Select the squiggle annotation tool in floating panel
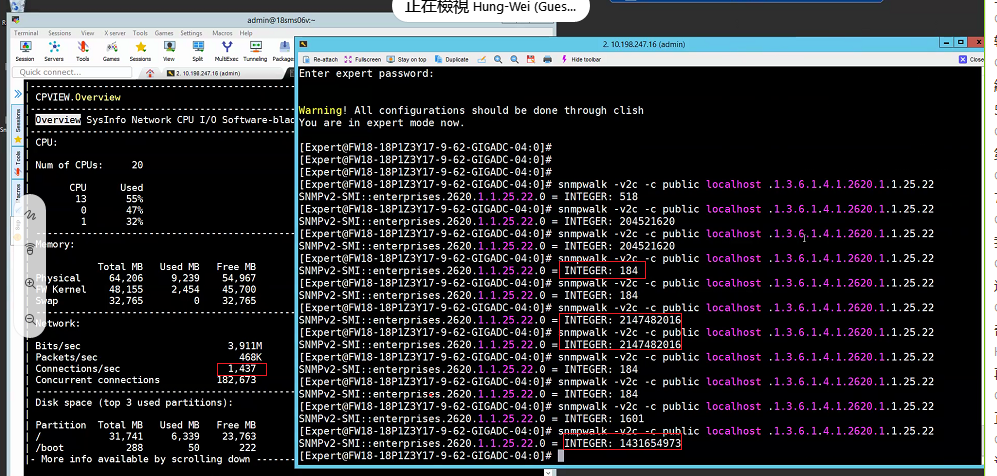 click(30, 215)
